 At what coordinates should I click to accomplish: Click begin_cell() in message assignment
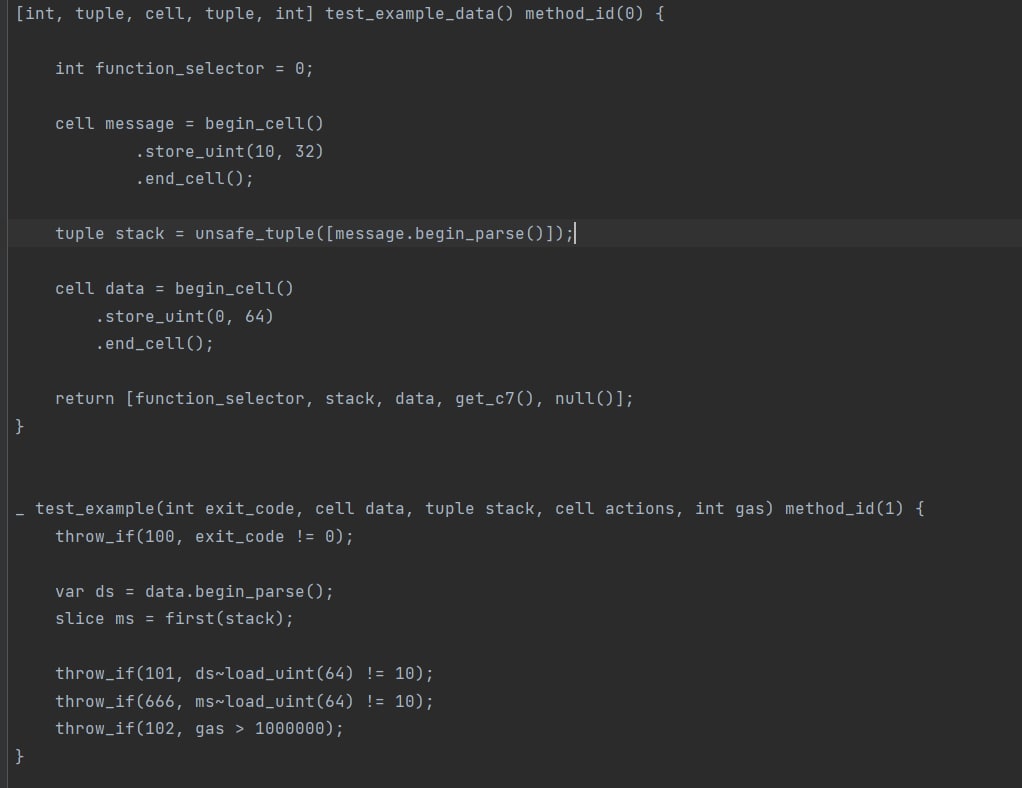click(264, 124)
